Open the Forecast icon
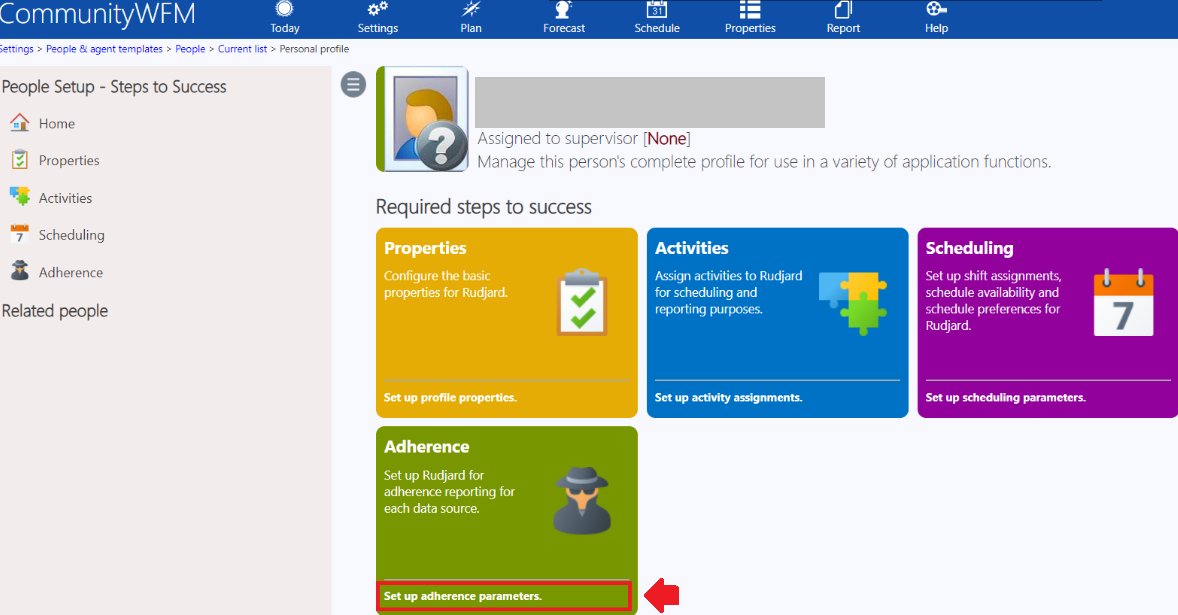This screenshot has width=1178, height=615. [x=563, y=9]
